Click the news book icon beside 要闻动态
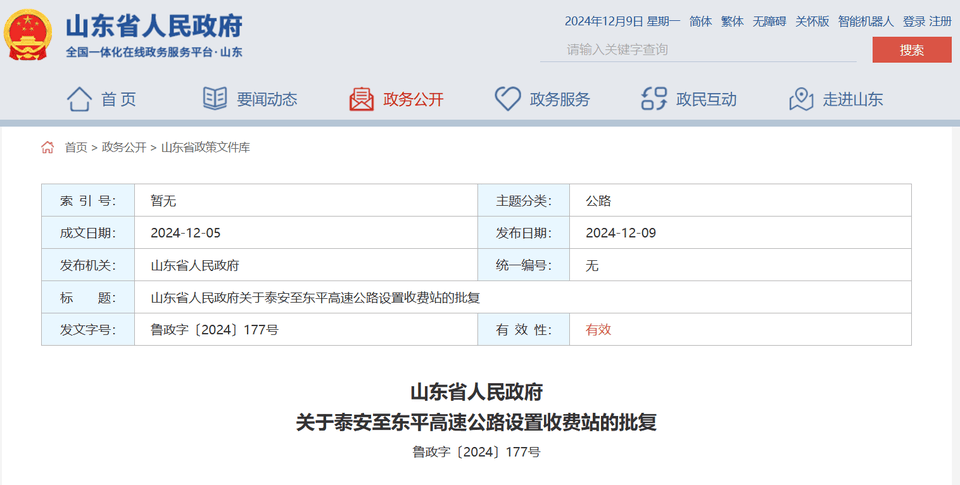Screen dimensions: 960x485 [215, 99]
